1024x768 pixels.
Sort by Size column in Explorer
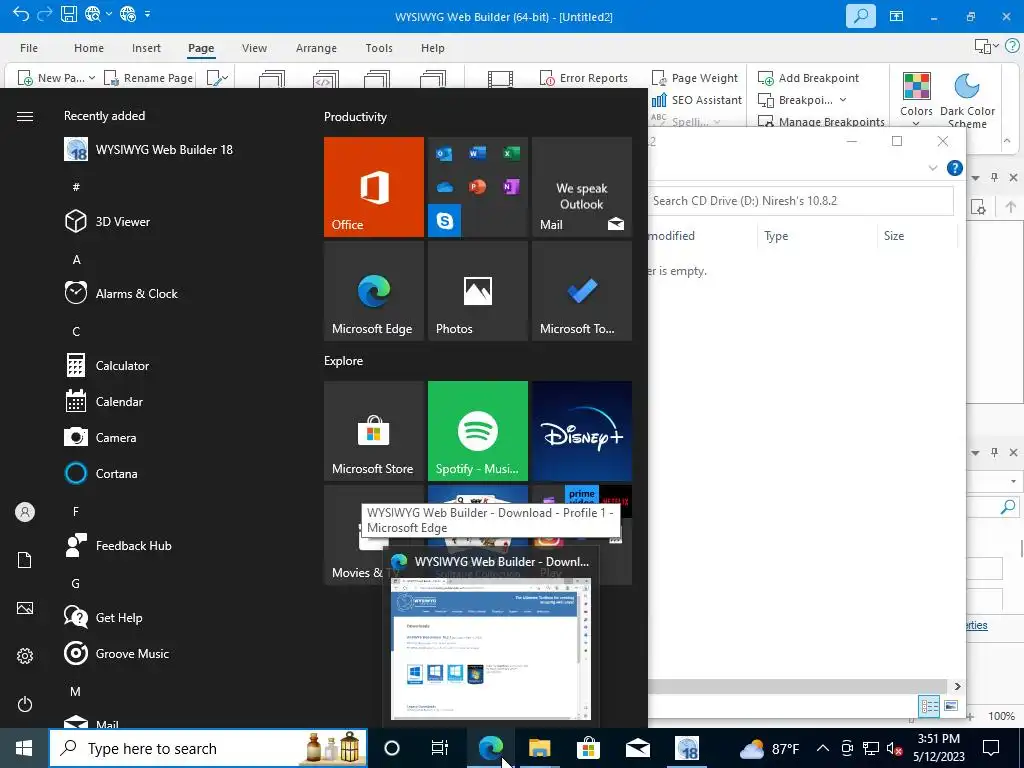893,236
